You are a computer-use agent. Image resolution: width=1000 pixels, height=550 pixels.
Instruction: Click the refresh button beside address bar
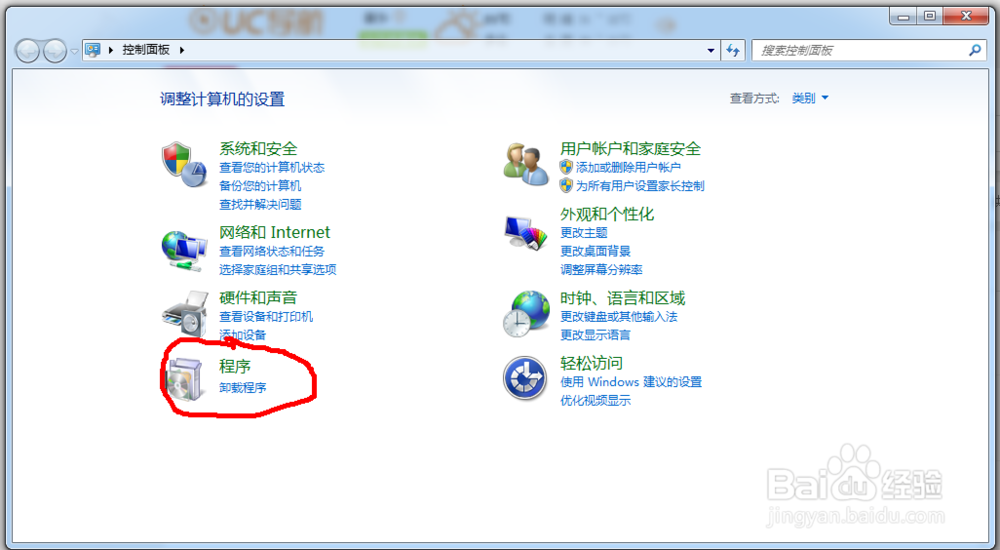pos(733,50)
